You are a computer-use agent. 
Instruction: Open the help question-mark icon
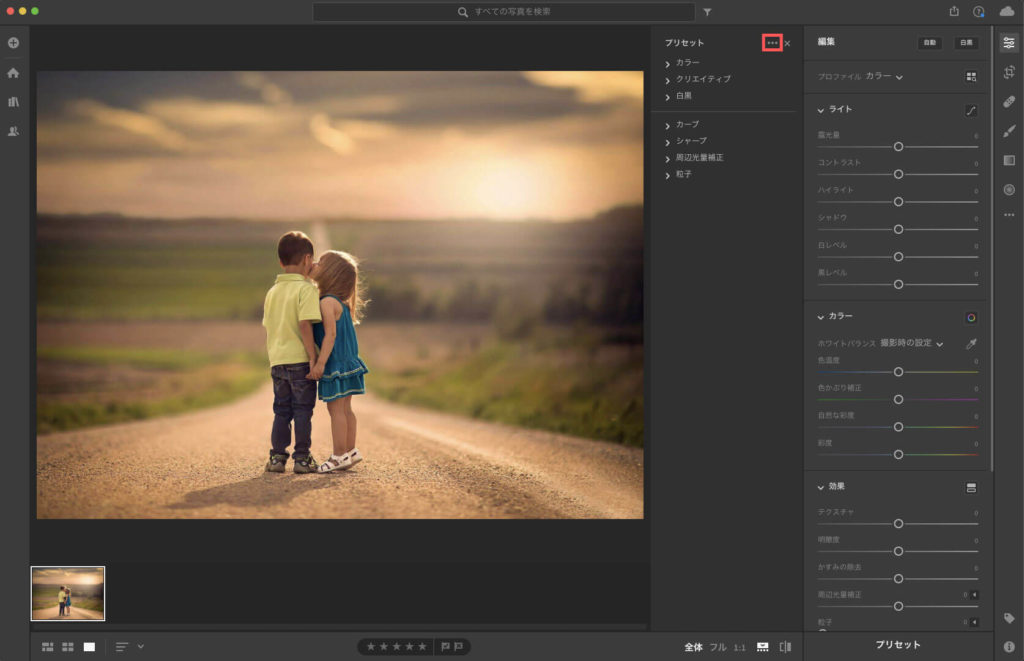[978, 12]
